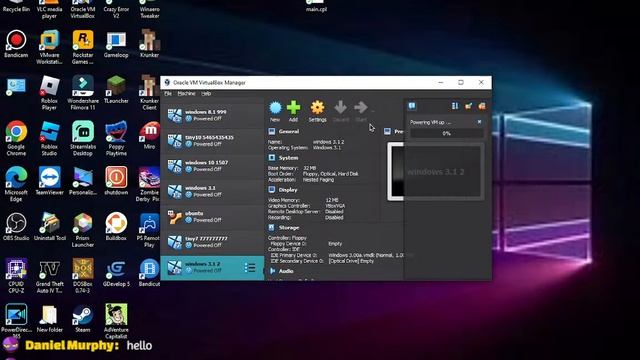Click the Gameloop desktop icon
Screen dimensions: 640x360
[x=116, y=44]
